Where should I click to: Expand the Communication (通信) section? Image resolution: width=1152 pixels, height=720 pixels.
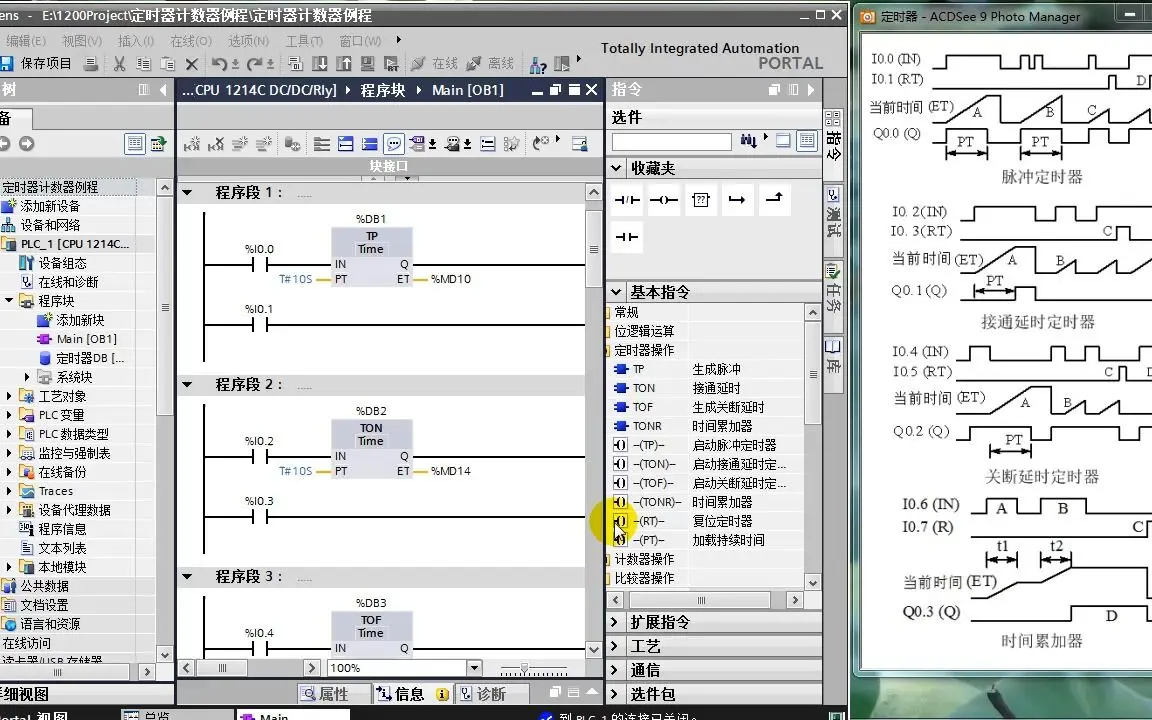pyautogui.click(x=614, y=670)
